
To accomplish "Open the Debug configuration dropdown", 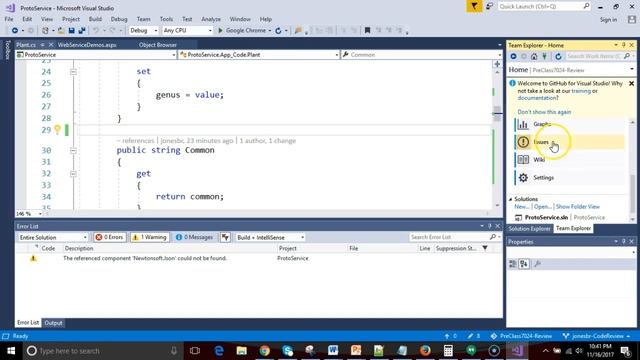I will click(x=143, y=31).
